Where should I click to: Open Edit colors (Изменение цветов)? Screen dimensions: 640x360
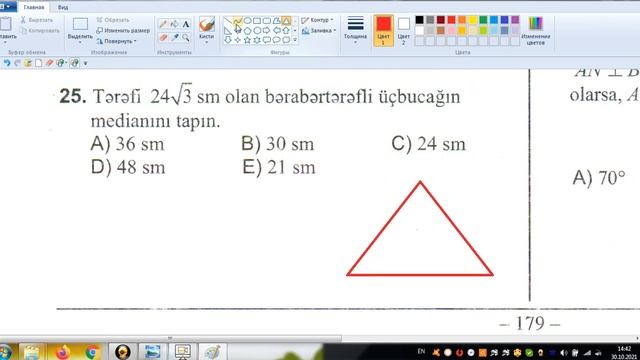coord(536,31)
